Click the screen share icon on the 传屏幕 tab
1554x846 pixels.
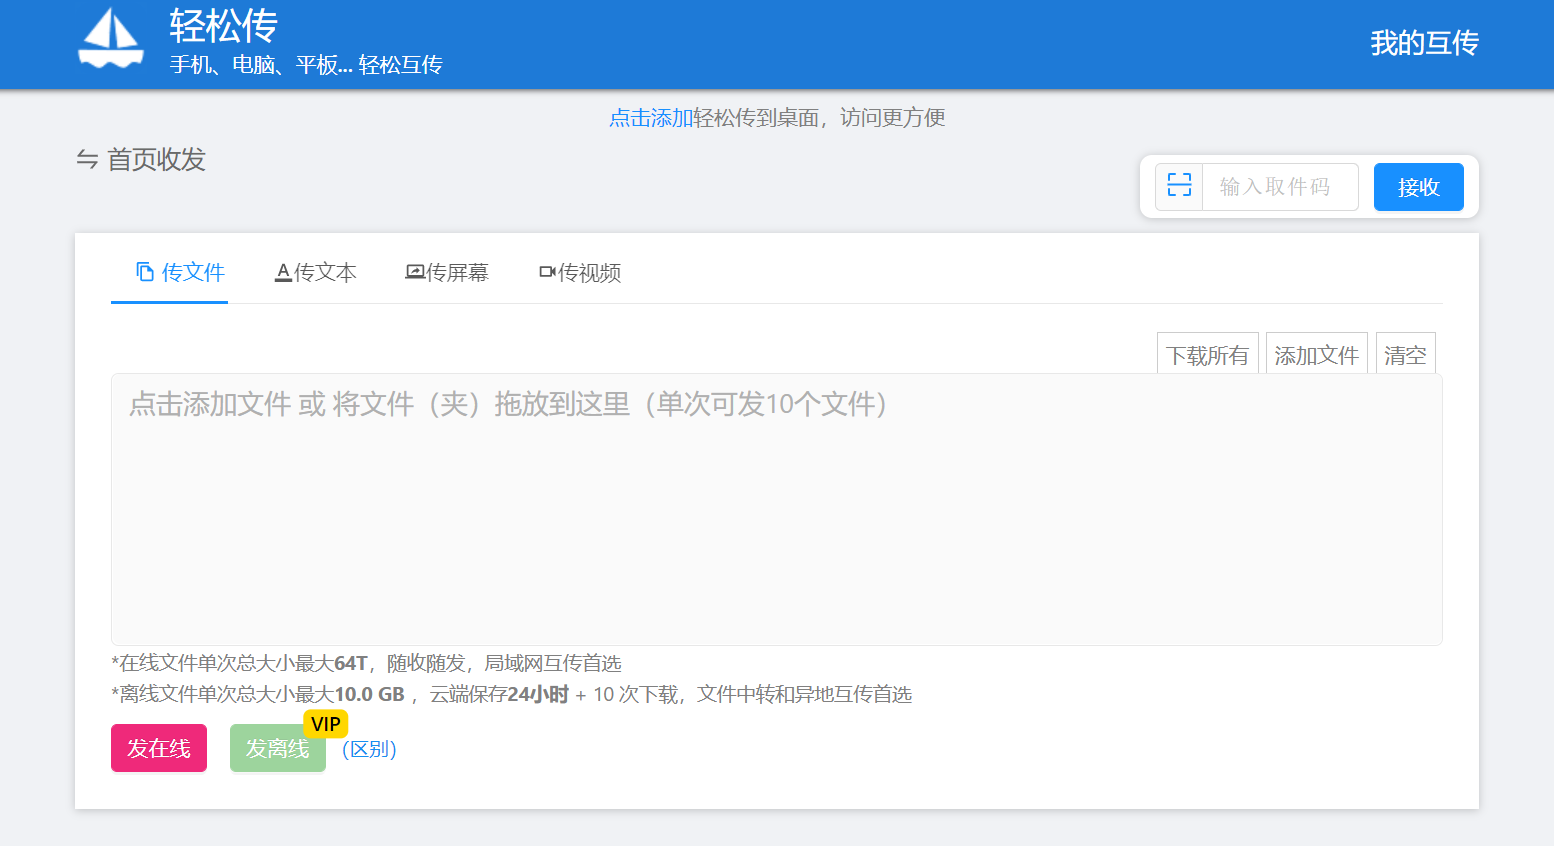coord(414,272)
